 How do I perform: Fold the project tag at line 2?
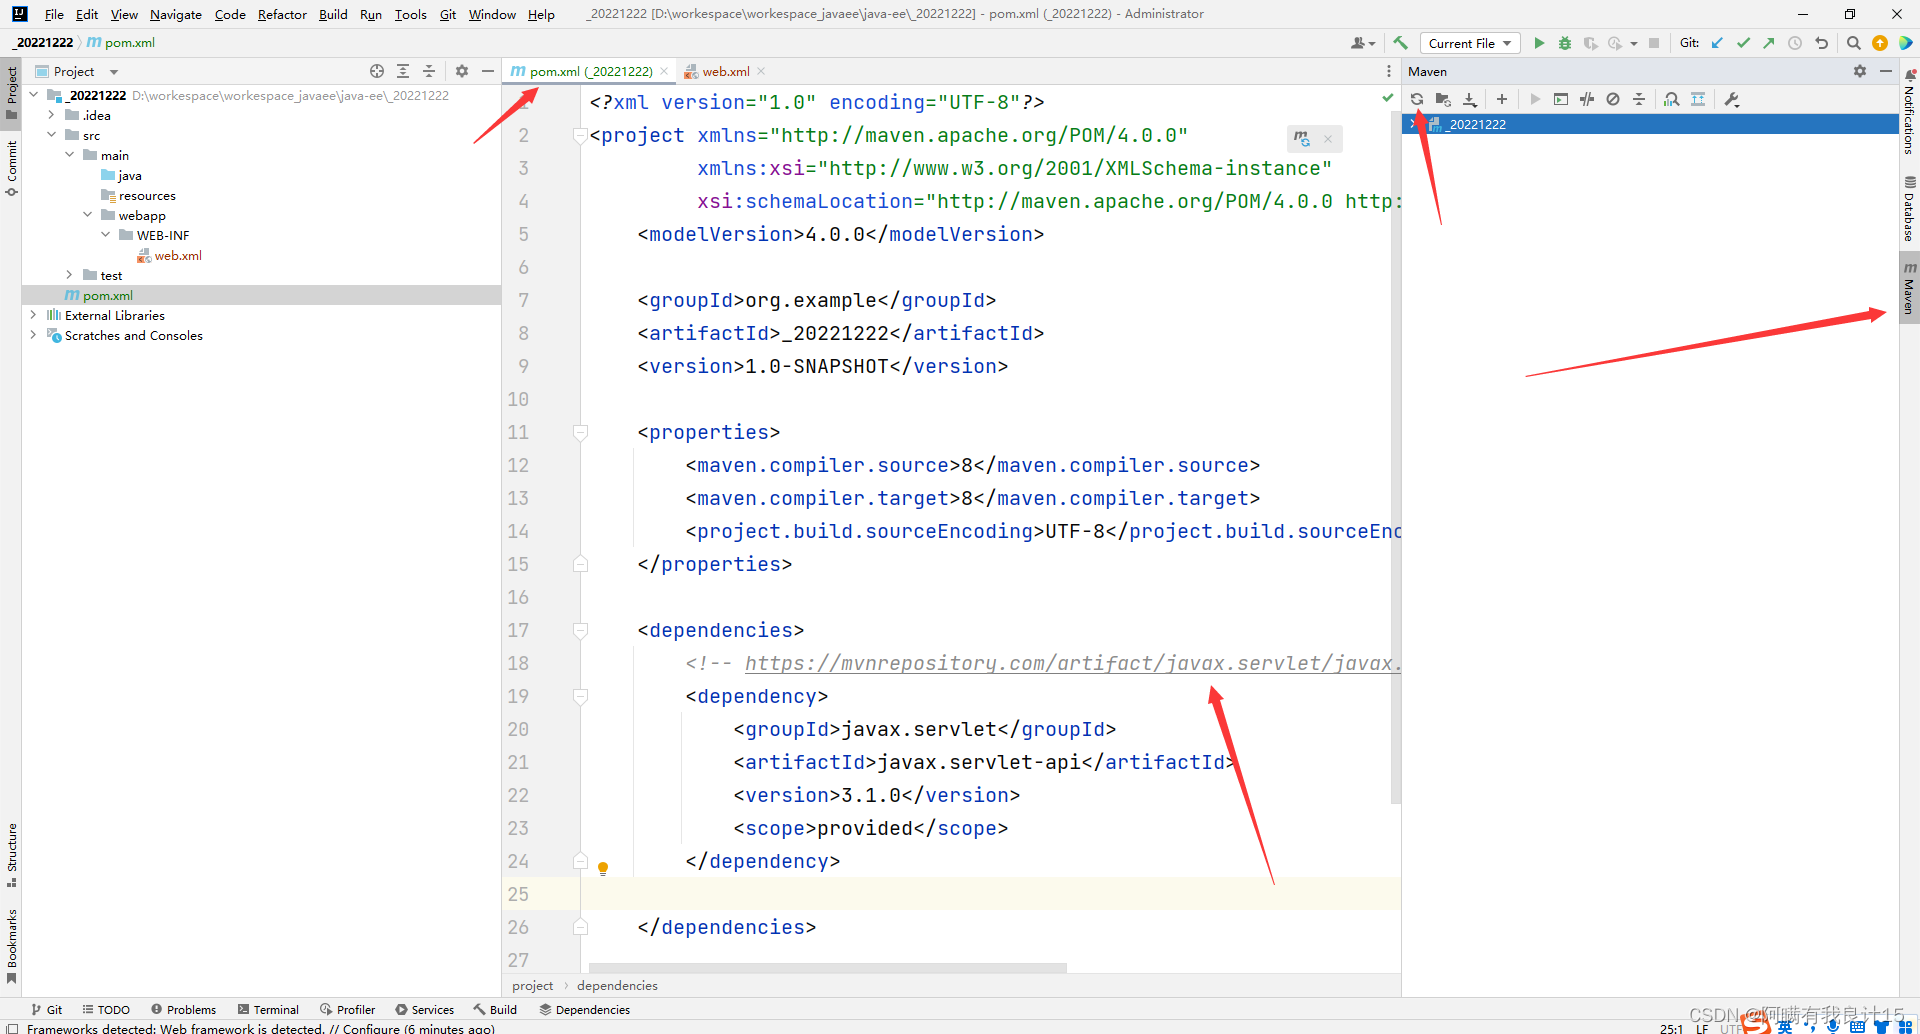pos(580,135)
